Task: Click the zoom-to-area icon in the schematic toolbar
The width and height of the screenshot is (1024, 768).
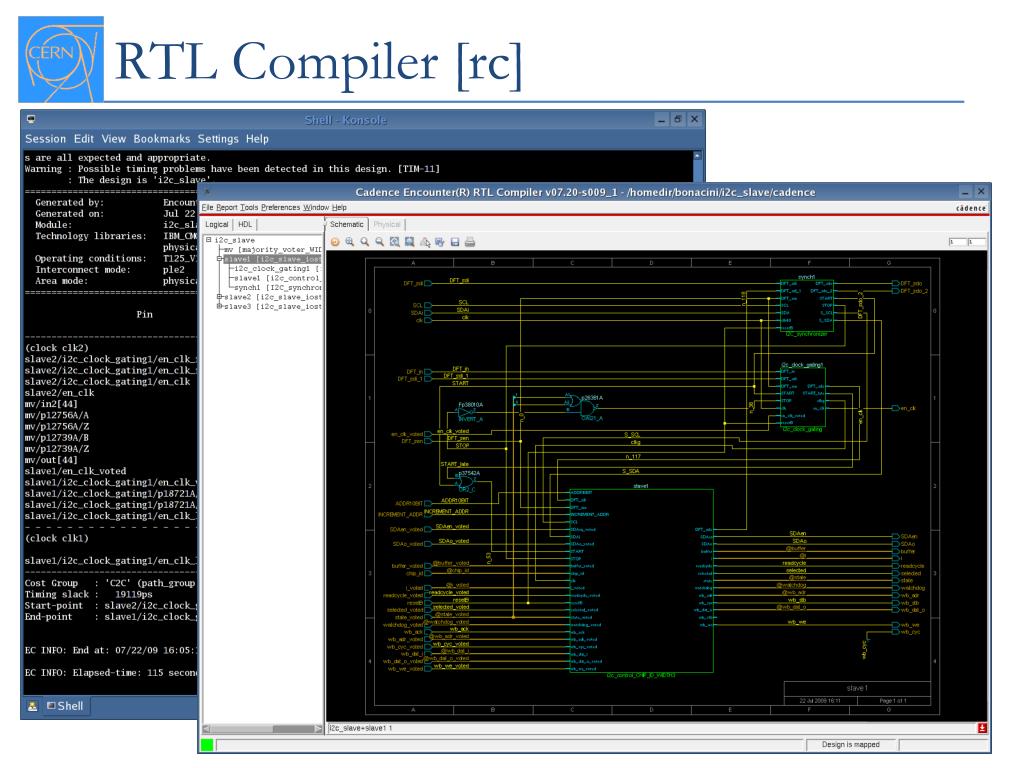Action: point(409,242)
